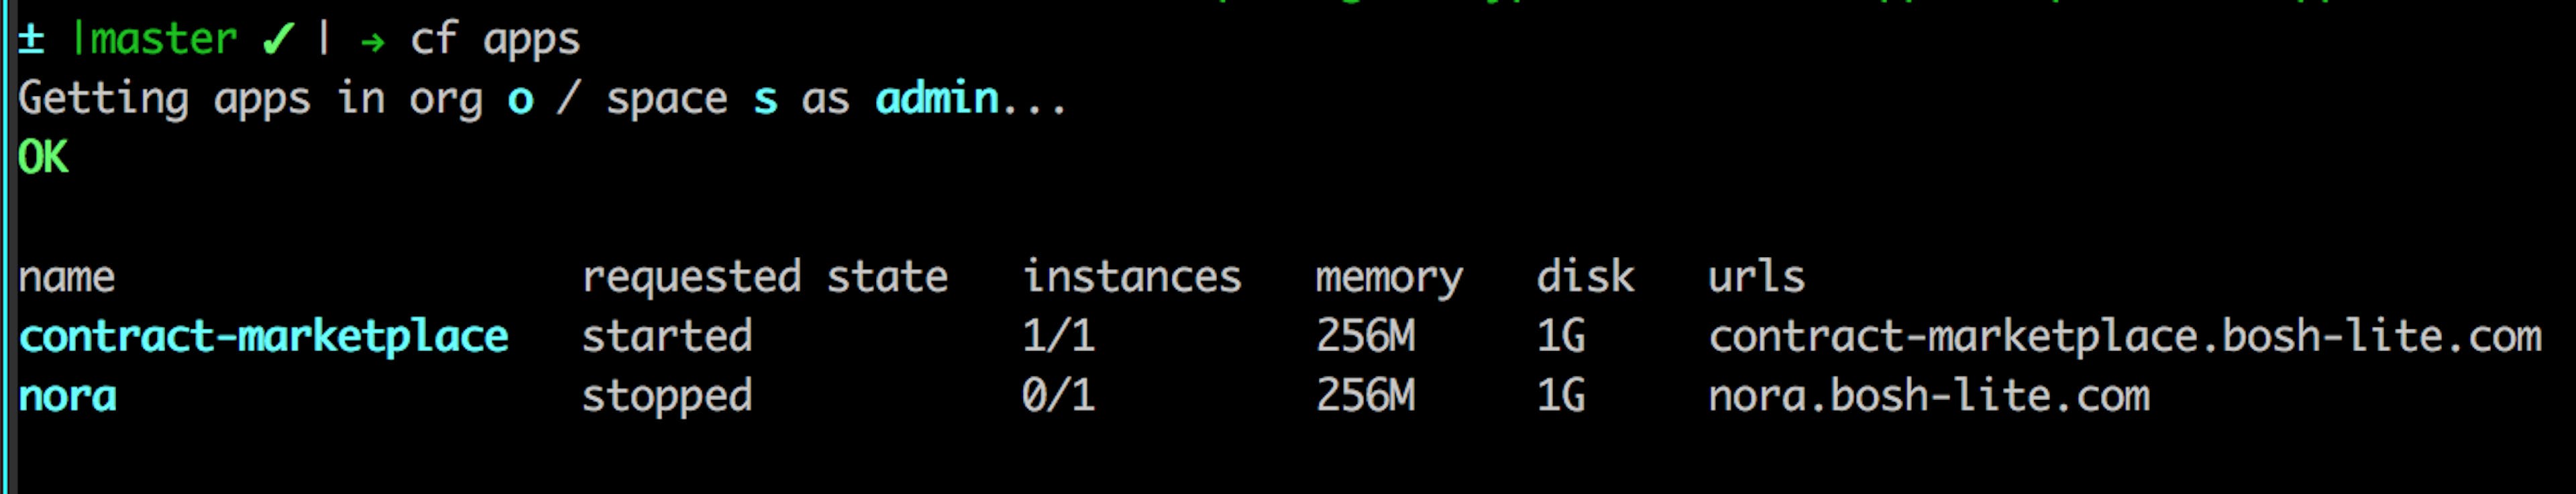
Task: Click the contract-marketplace app name
Action: coord(264,337)
